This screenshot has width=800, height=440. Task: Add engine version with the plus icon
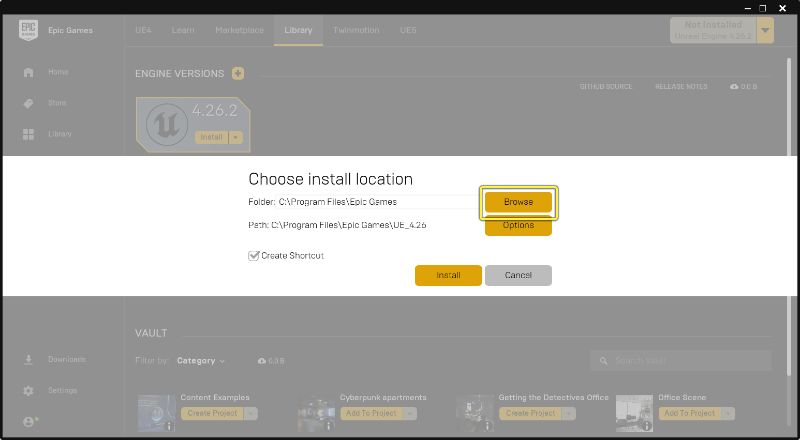(x=238, y=74)
